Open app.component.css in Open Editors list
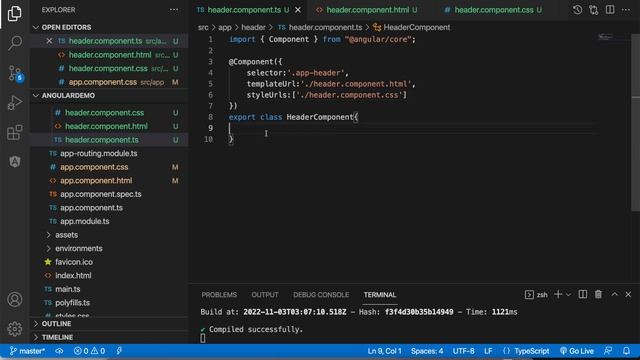The height and width of the screenshot is (360, 640). pyautogui.click(x=109, y=82)
